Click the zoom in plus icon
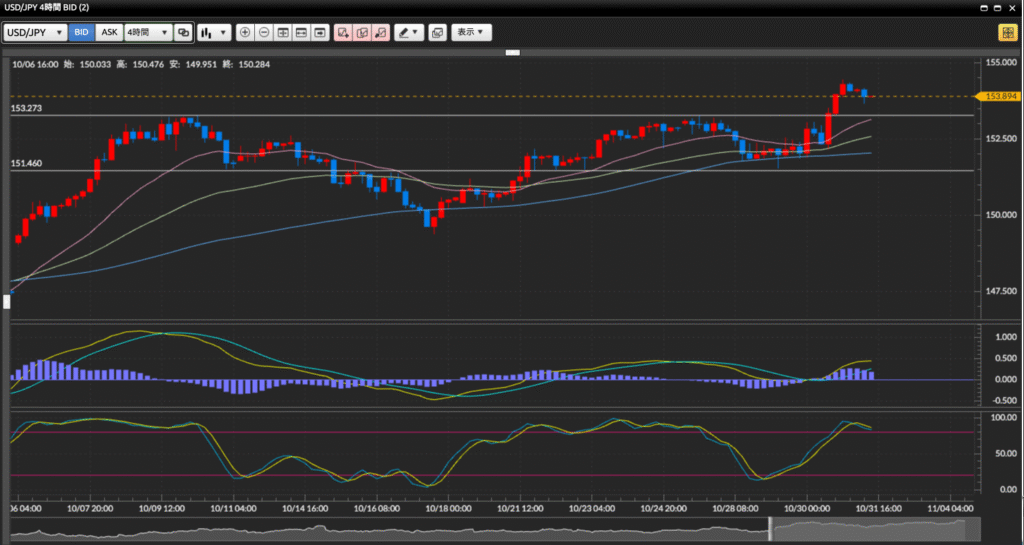The width and height of the screenshot is (1024, 545). tap(246, 32)
